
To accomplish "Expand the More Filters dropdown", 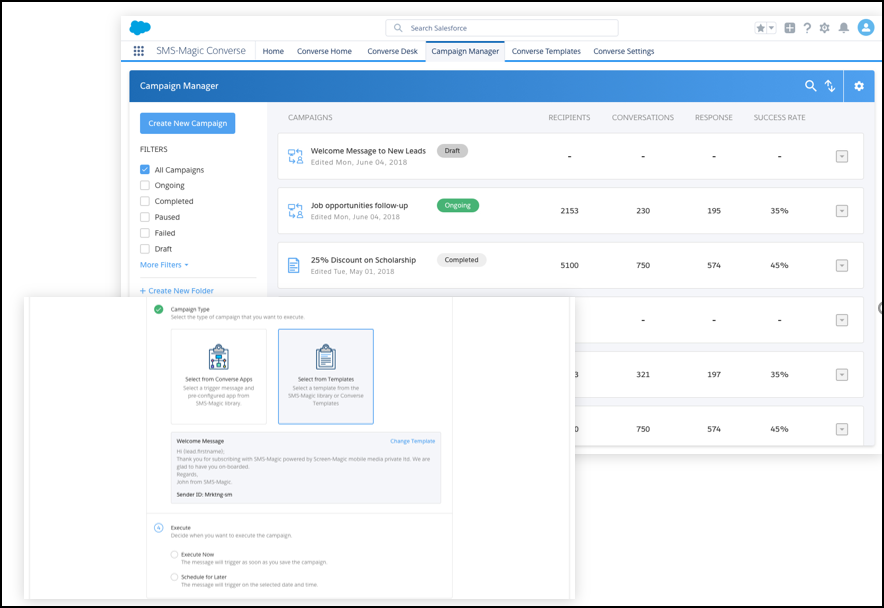I will [x=164, y=265].
